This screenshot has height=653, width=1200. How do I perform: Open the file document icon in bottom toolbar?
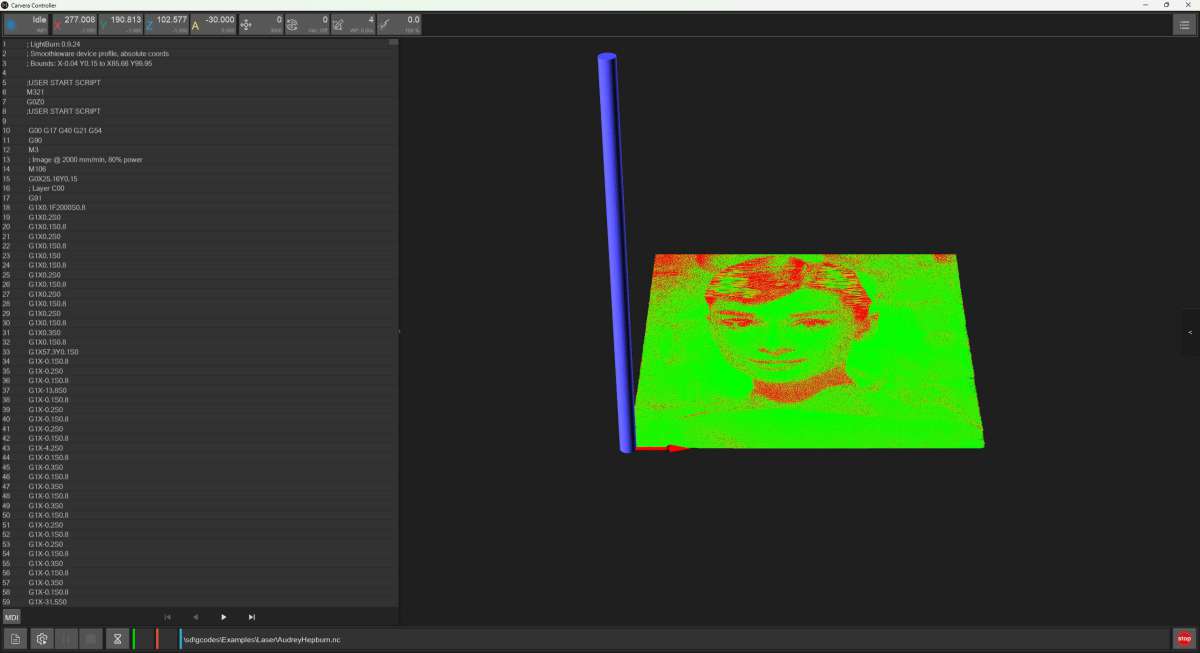(15, 638)
